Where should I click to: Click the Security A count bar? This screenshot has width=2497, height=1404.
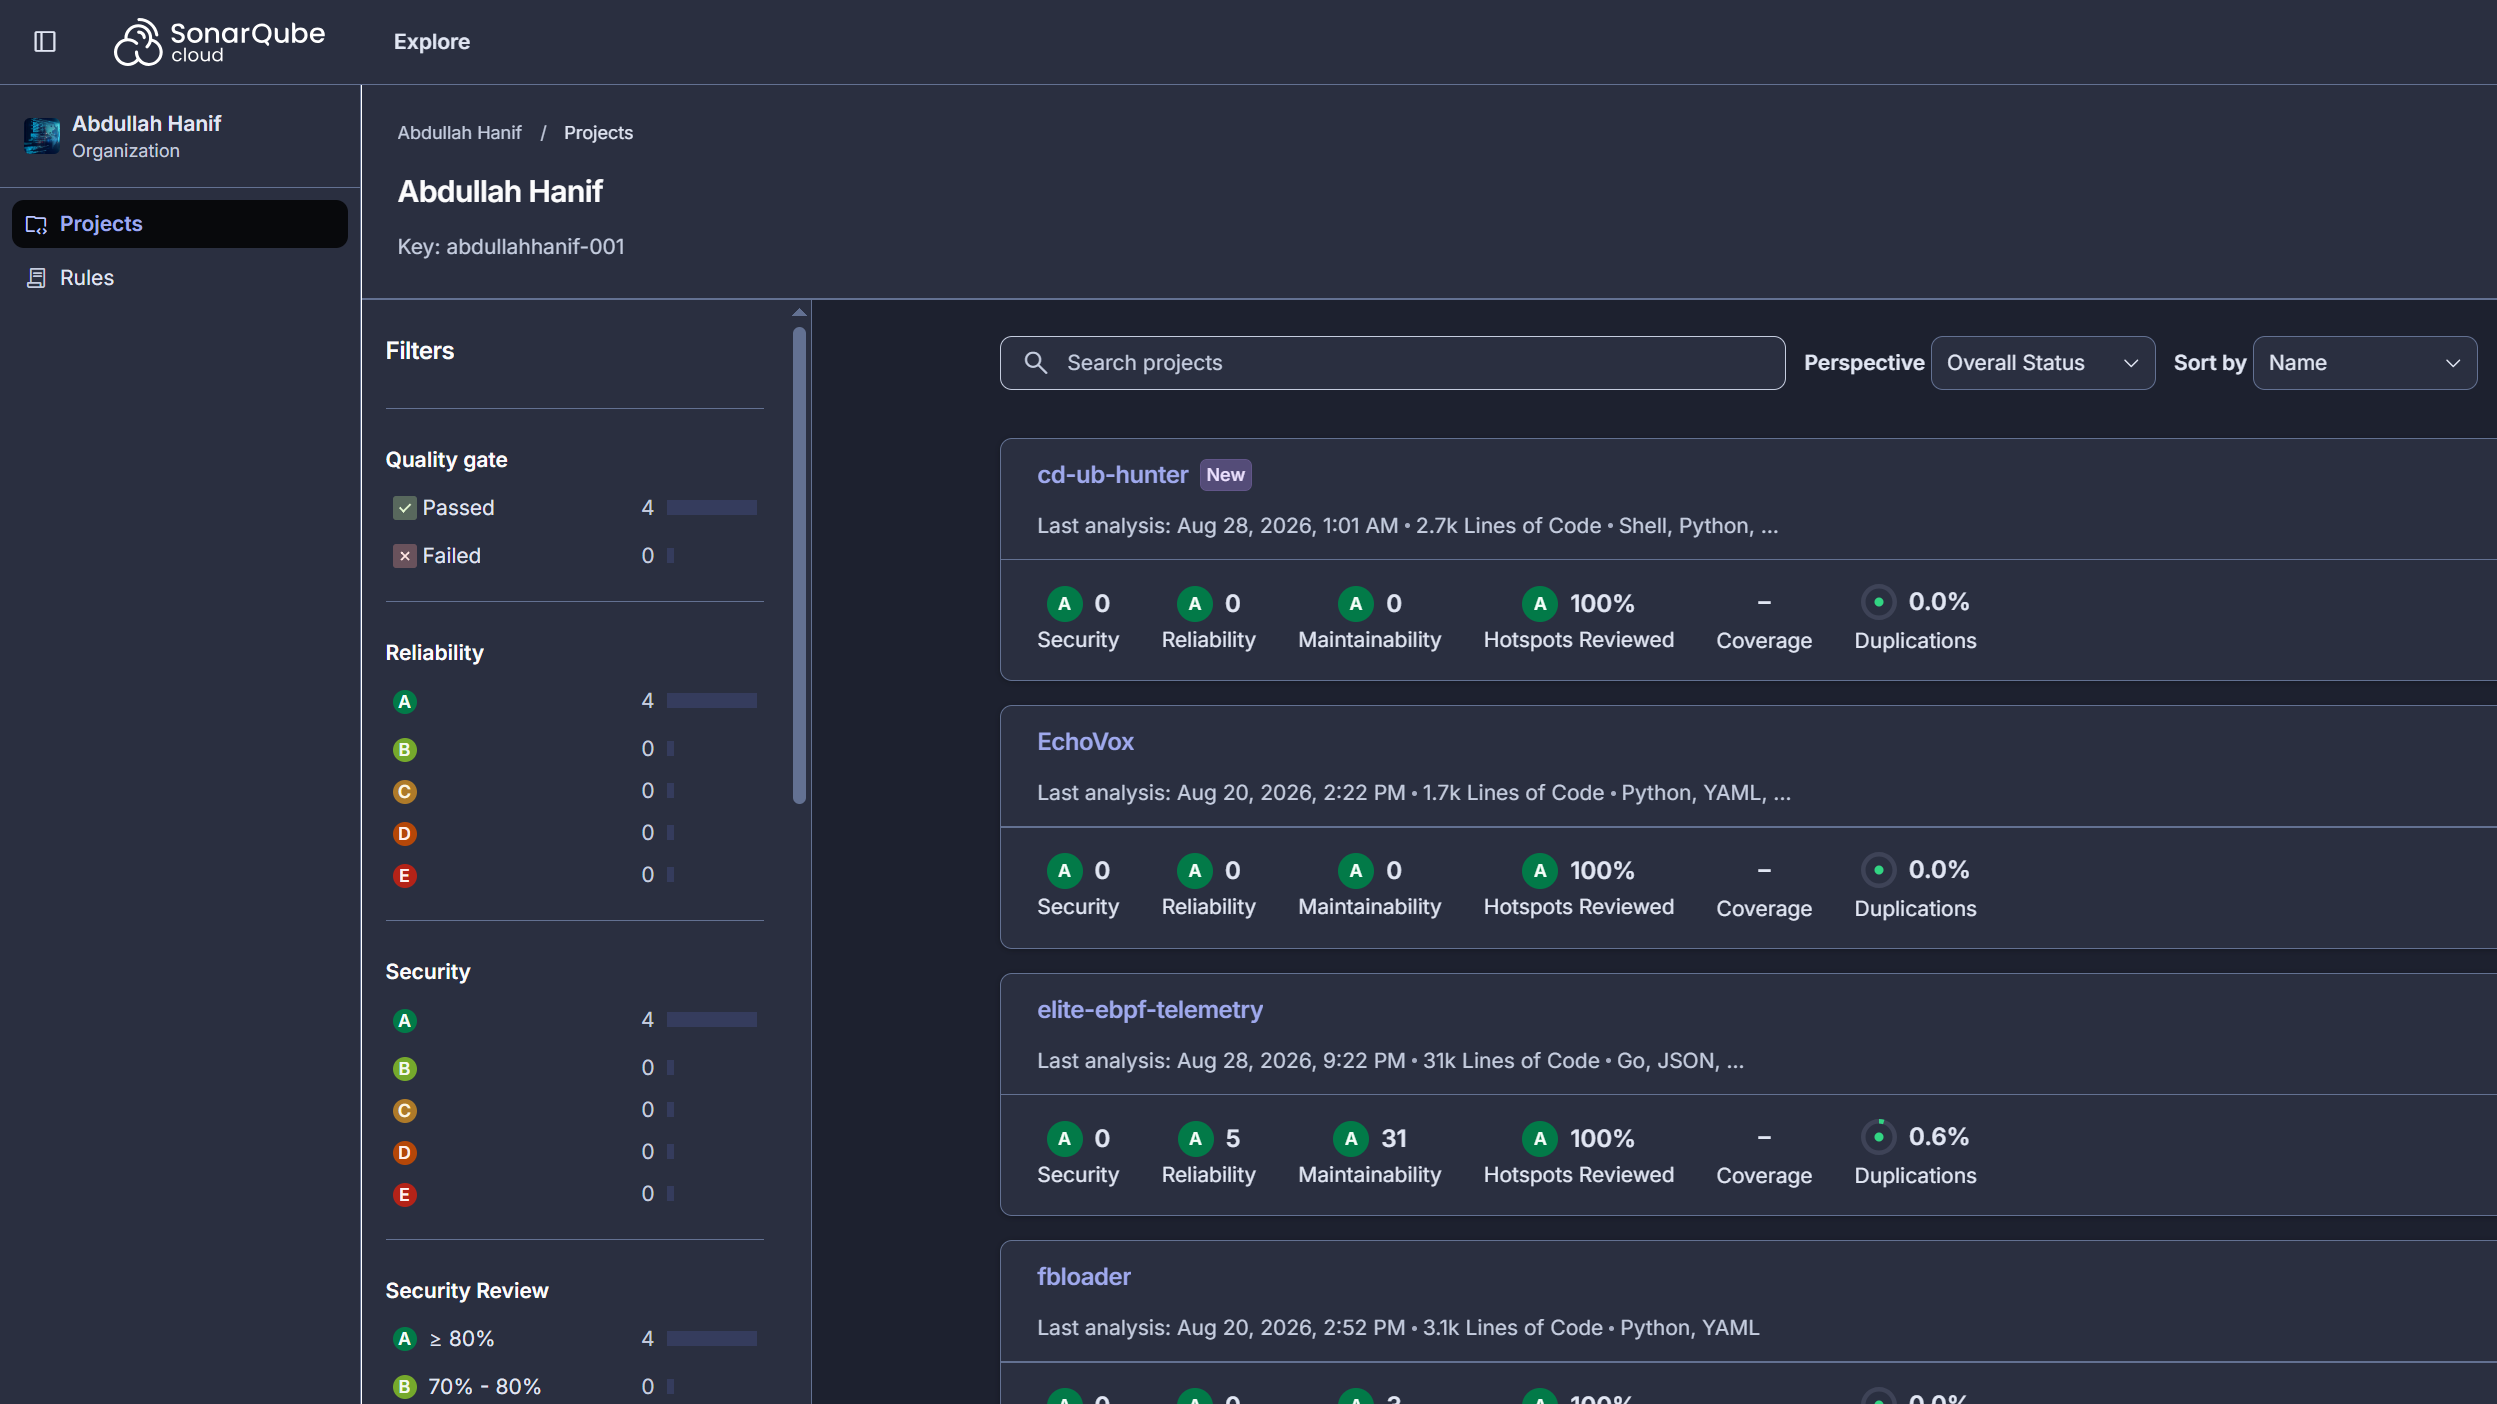coord(712,1020)
